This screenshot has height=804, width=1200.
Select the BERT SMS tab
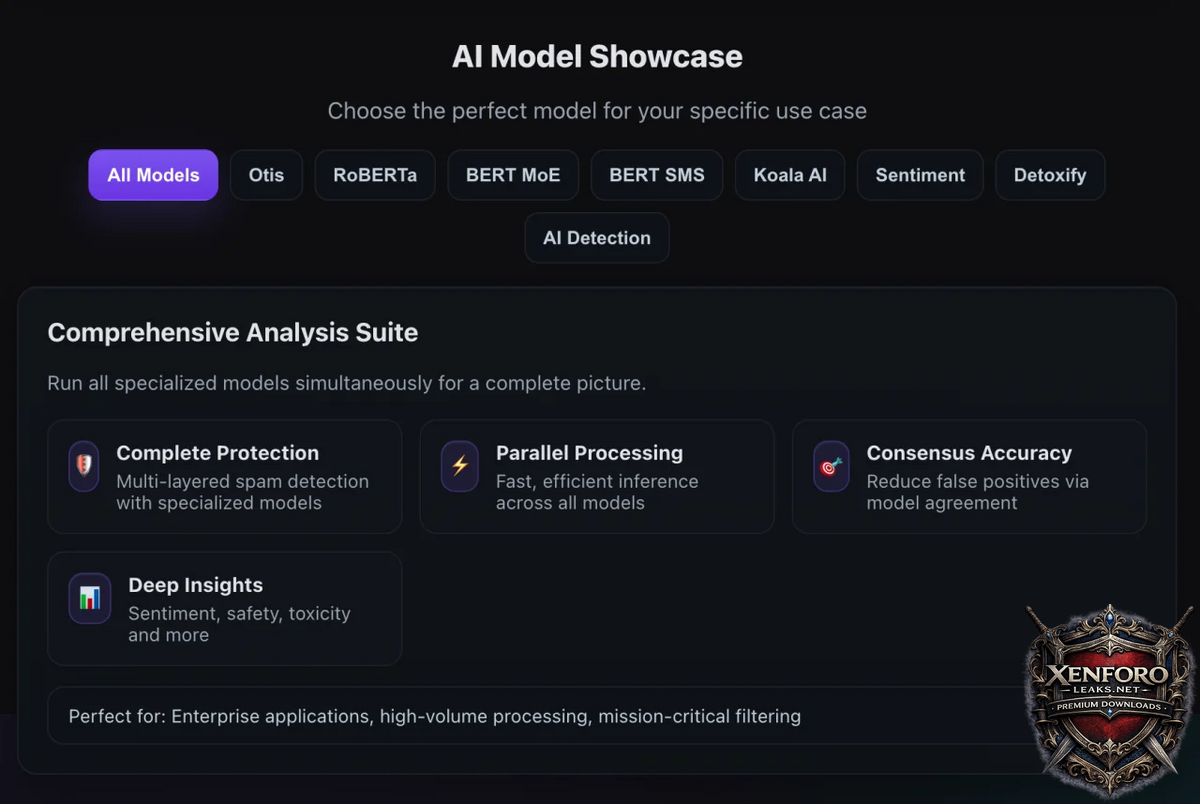tap(657, 175)
